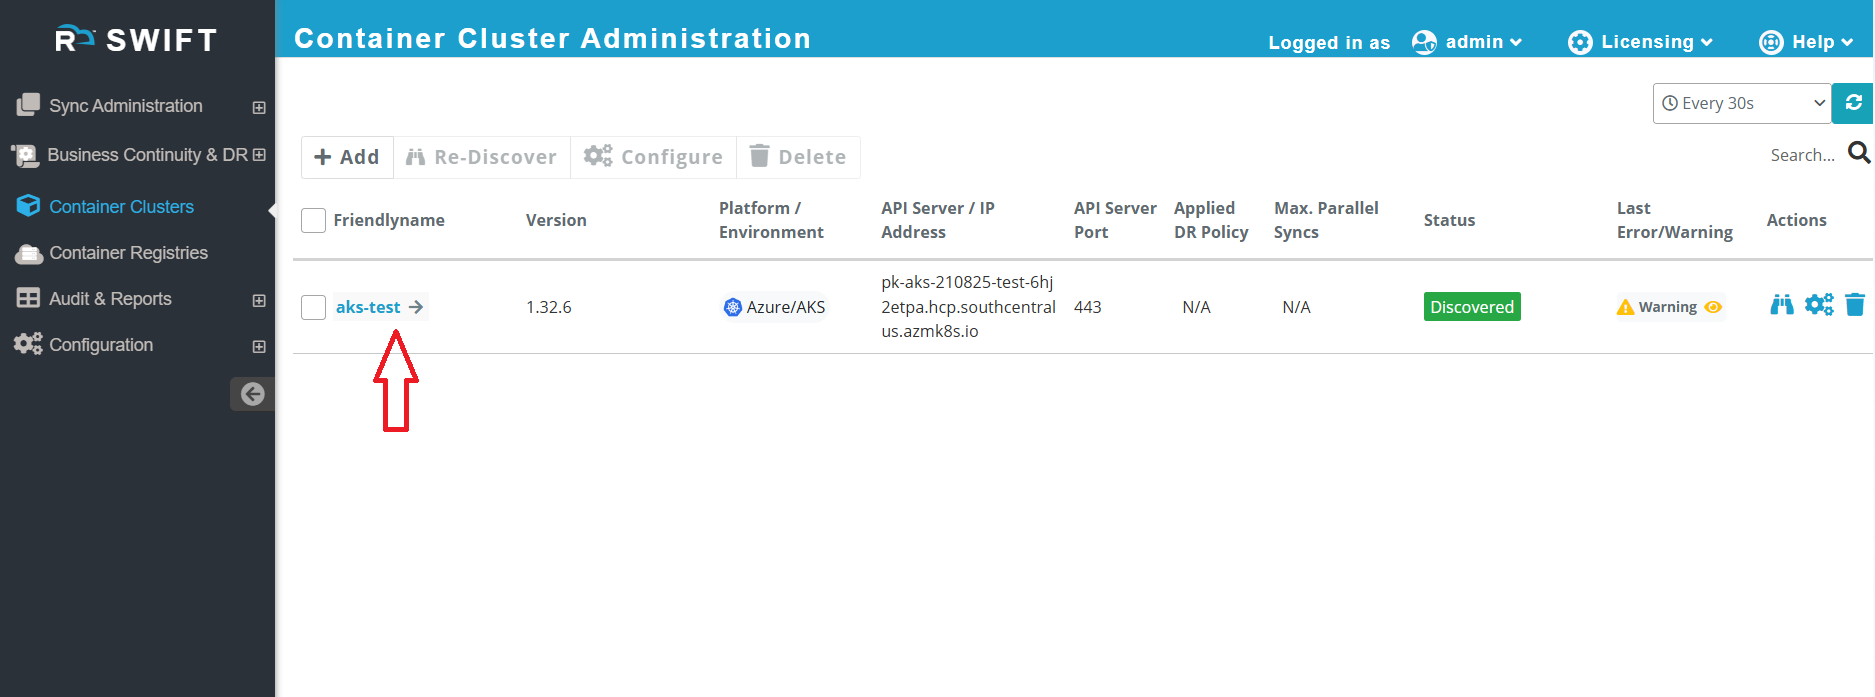Open Sync Administration menu item
This screenshot has width=1875, height=697.
(126, 106)
